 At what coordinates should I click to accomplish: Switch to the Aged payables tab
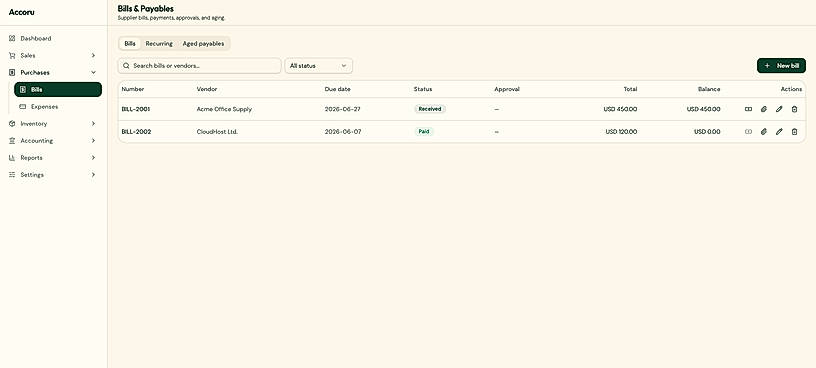(203, 44)
